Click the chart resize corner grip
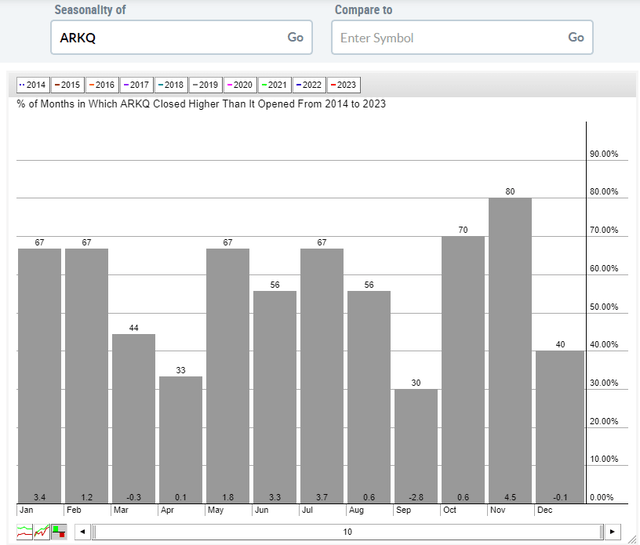Viewport: 640px width, 545px height. coord(633,538)
